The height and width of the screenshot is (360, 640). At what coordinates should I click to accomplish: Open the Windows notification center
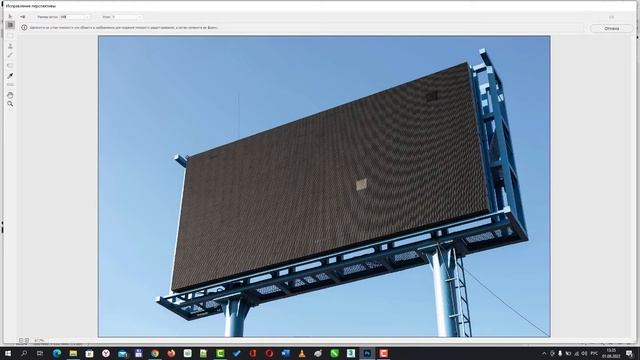(x=630, y=353)
